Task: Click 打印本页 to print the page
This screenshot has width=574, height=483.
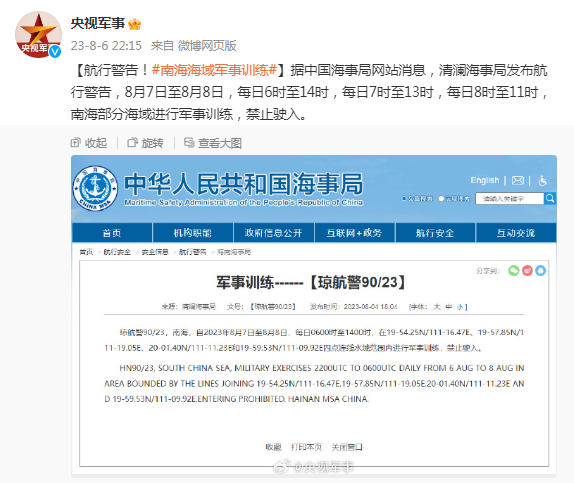Action: point(306,447)
